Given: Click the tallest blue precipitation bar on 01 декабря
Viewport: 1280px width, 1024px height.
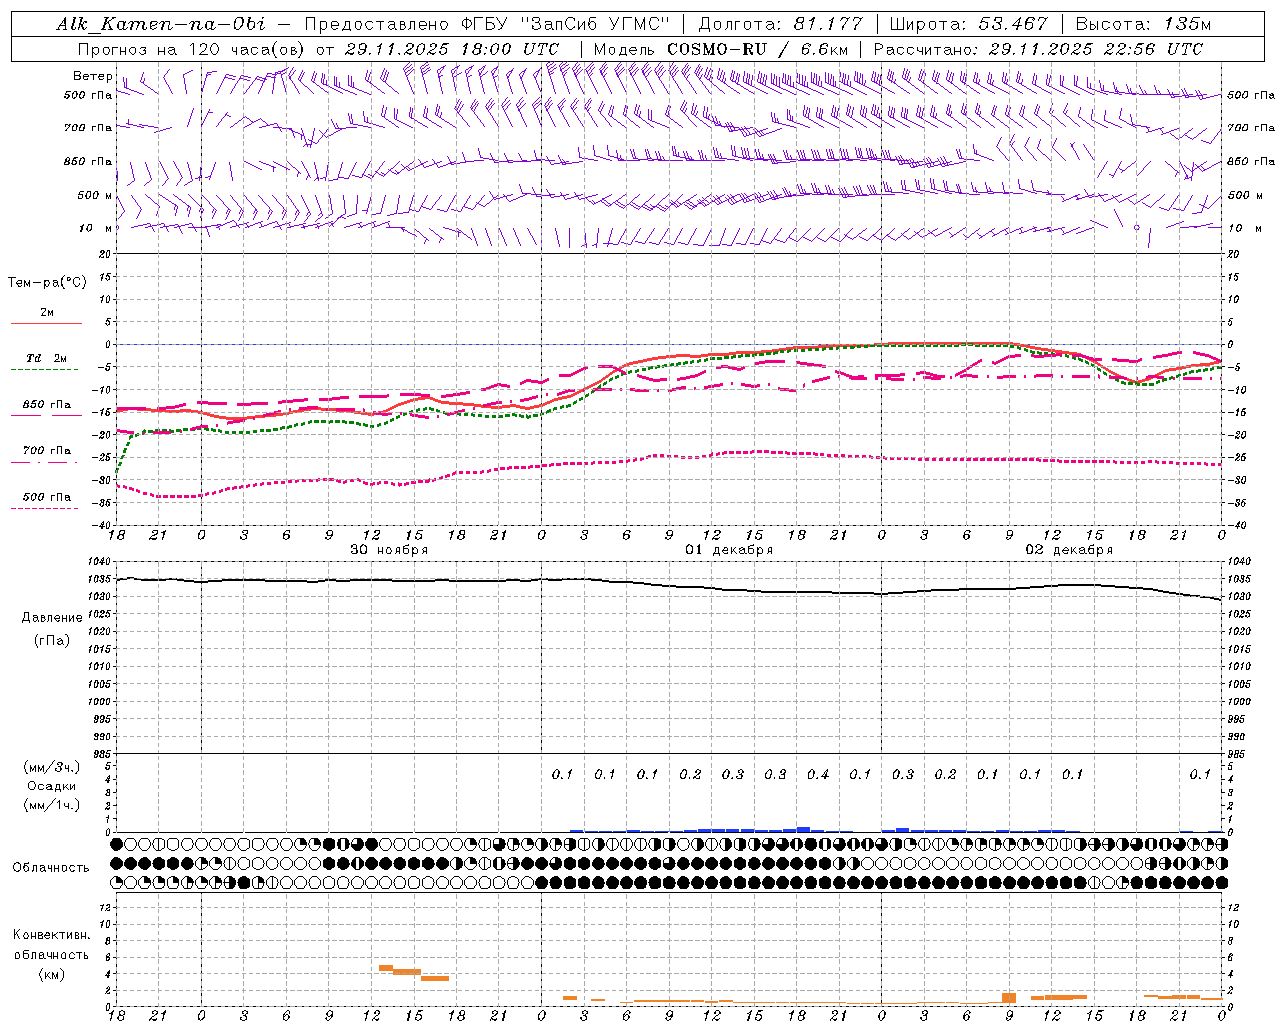Looking at the screenshot, I should pos(803,829).
